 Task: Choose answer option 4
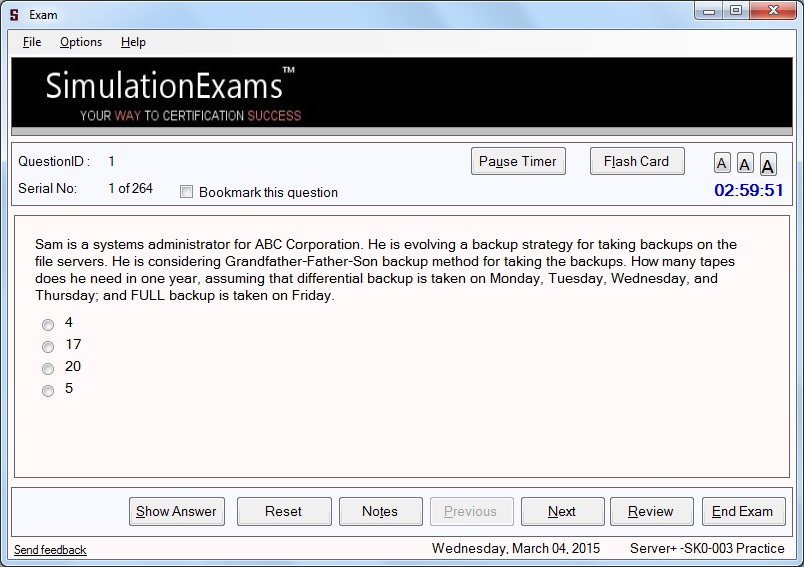tap(48, 325)
